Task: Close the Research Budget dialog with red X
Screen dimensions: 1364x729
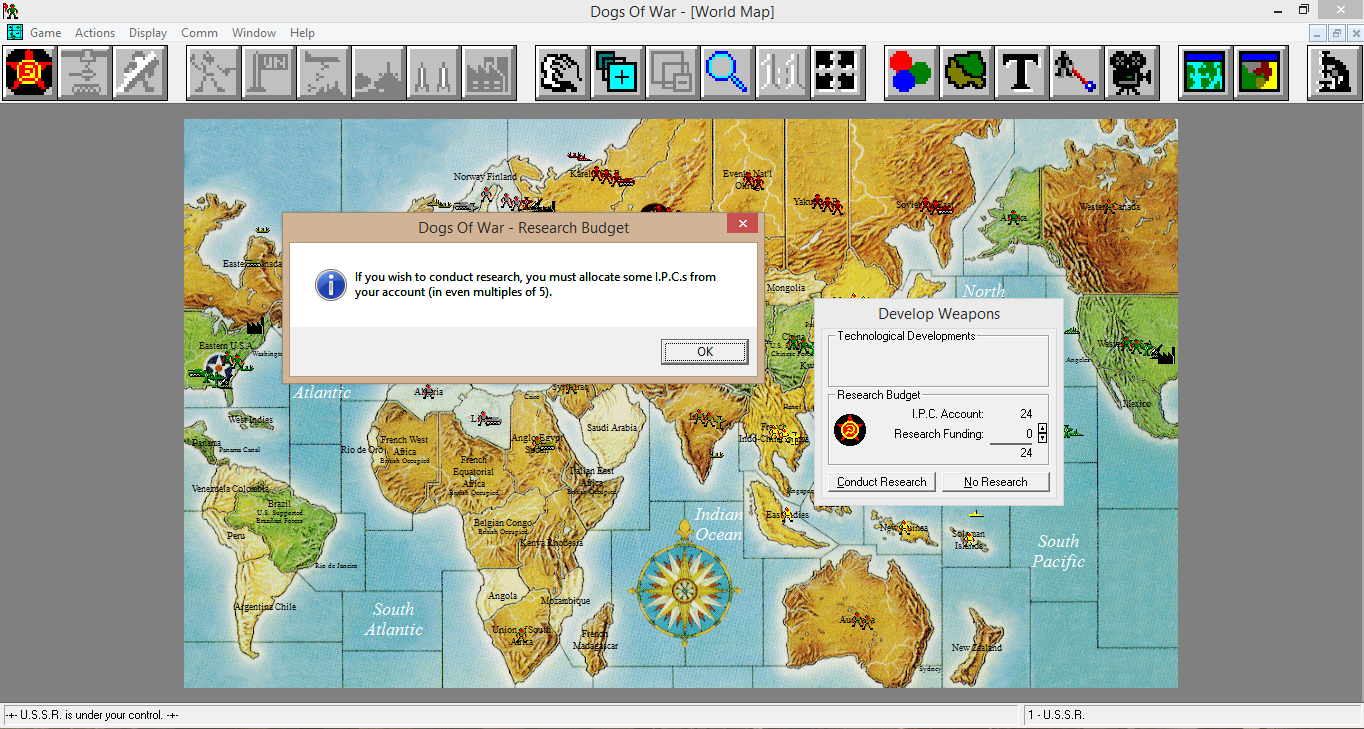Action: 742,224
